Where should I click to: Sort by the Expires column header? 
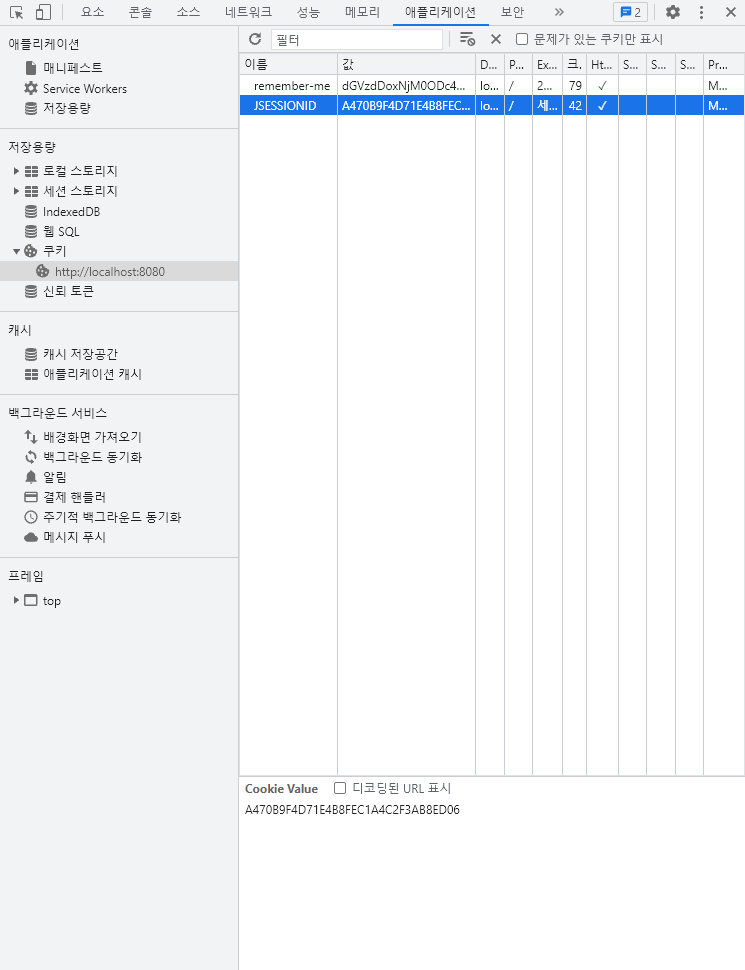point(547,64)
